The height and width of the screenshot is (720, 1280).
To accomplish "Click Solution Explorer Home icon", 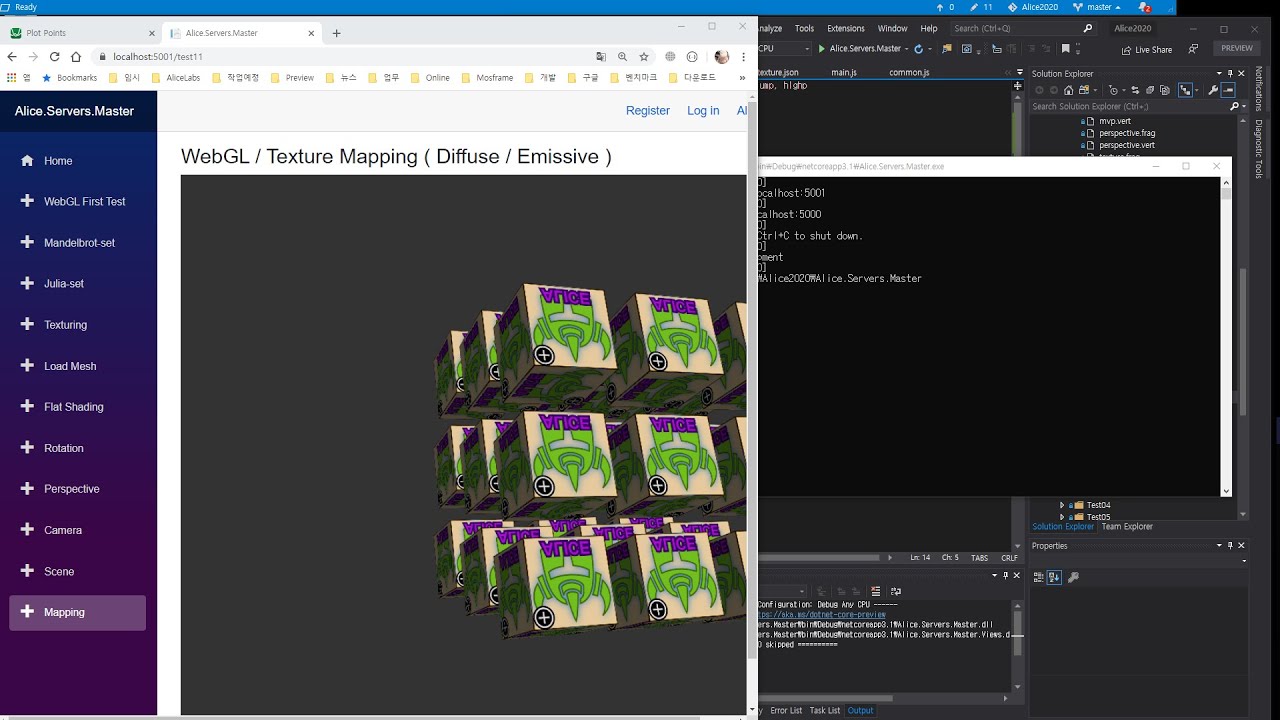I will (1069, 90).
